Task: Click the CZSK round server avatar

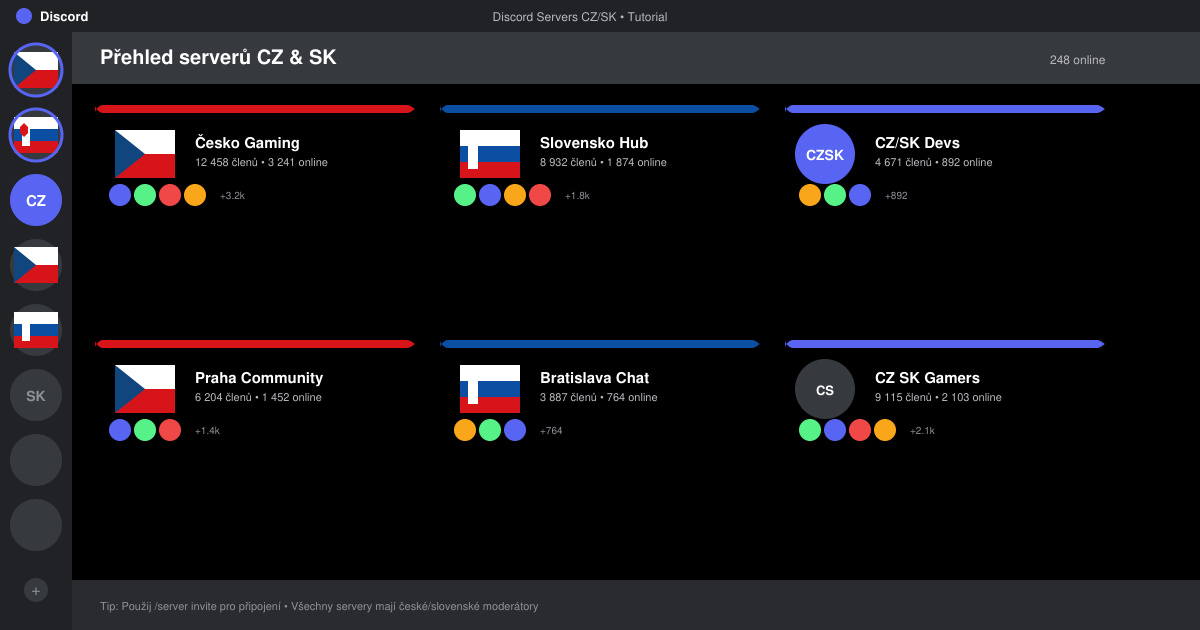Action: click(825, 154)
